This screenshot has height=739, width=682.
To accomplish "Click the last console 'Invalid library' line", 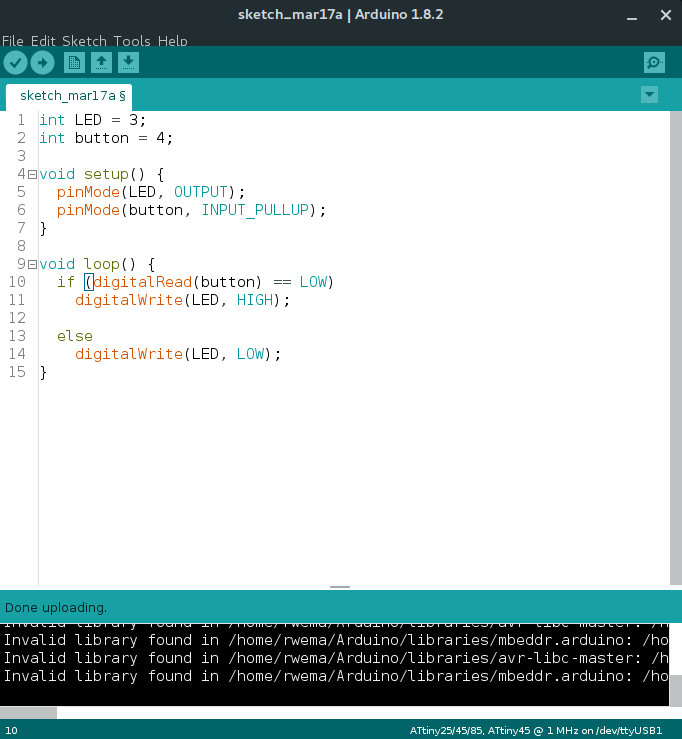I will tap(336, 676).
